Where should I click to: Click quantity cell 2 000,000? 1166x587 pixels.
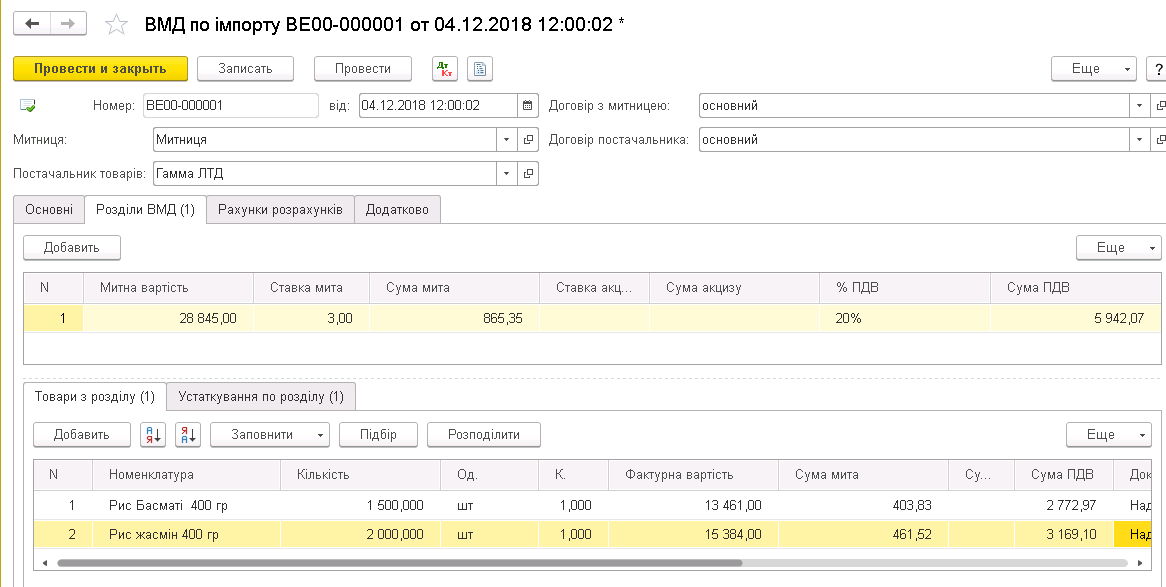click(360, 534)
